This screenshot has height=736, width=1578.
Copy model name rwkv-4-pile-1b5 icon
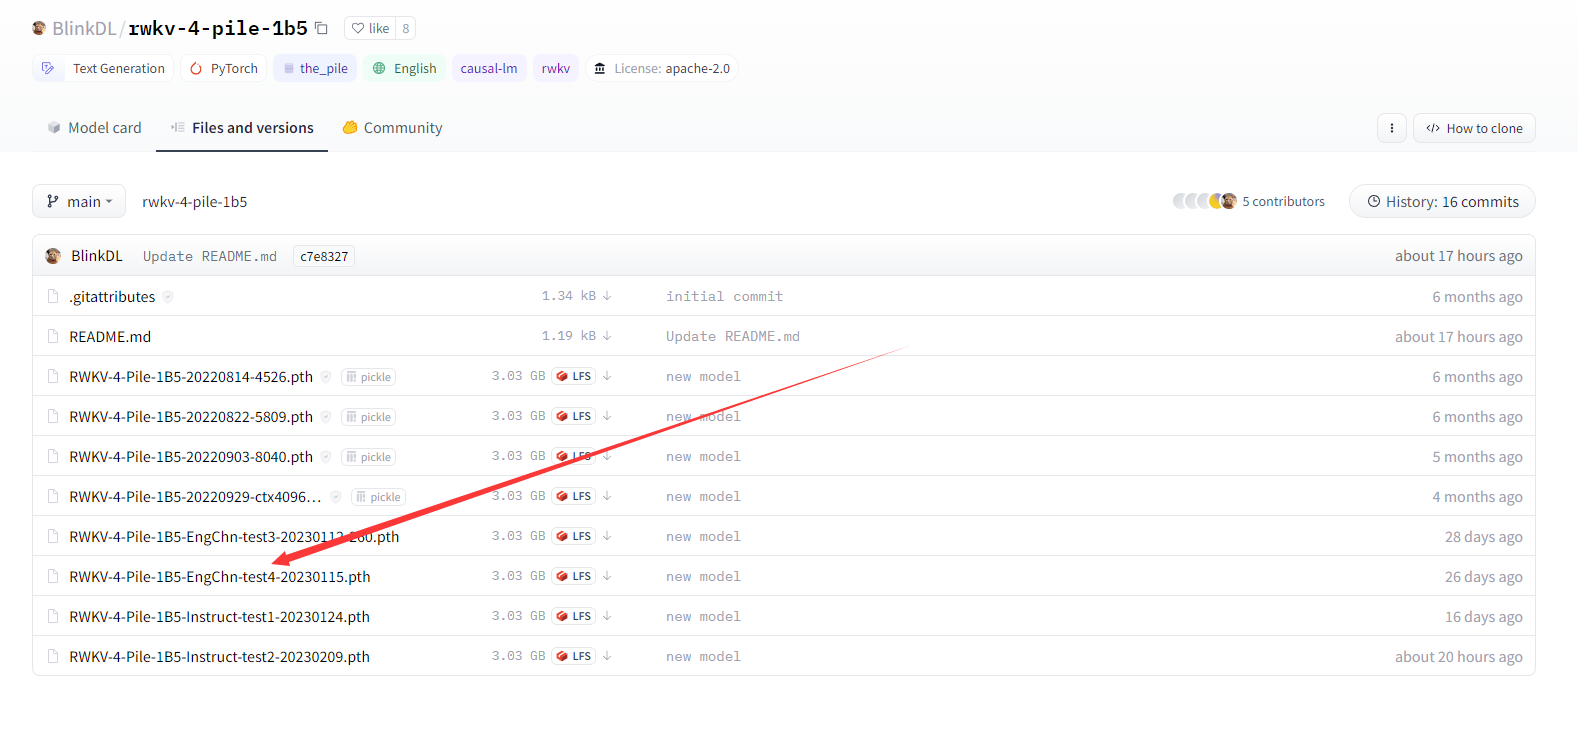(321, 28)
